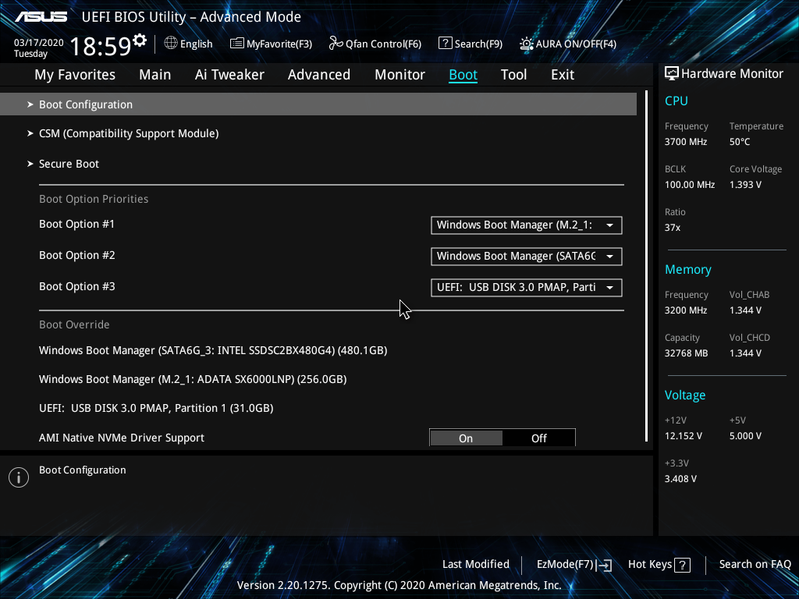Boot override to the ADATA SX6000LNP drive
The image size is (799, 599).
193,379
